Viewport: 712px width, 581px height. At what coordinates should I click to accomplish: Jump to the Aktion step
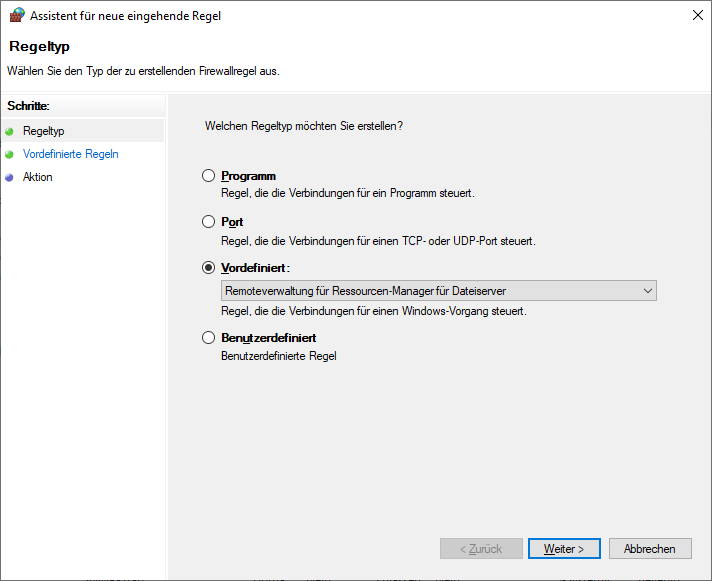point(38,177)
